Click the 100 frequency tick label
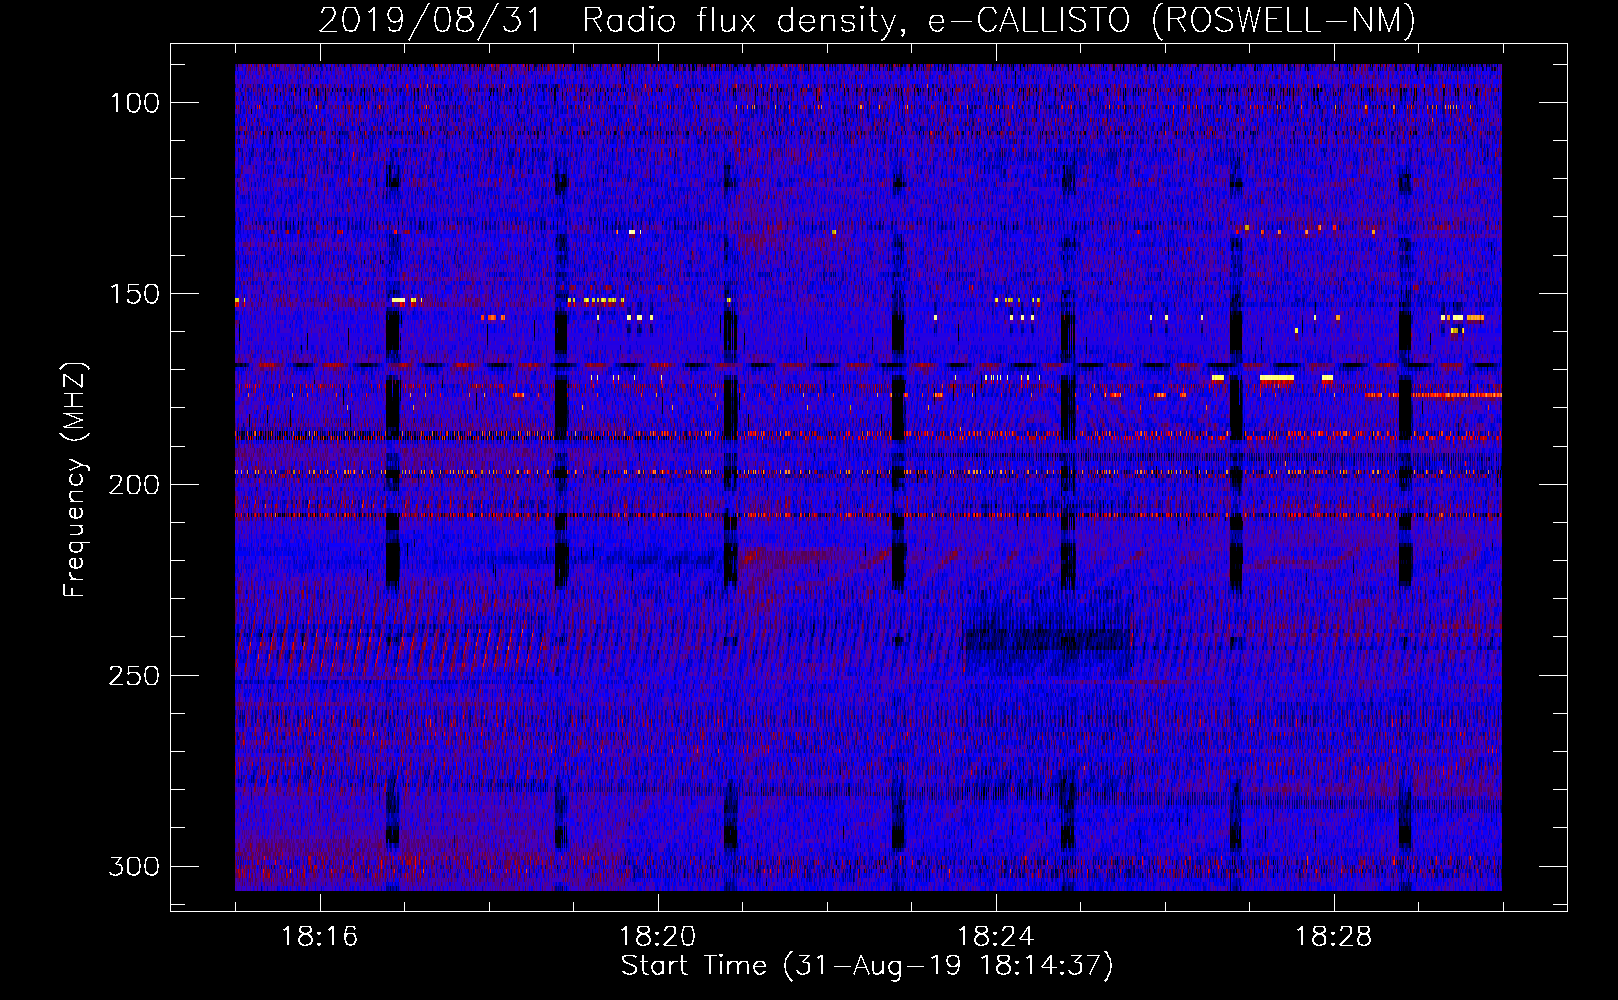This screenshot has height=1000, width=1618. tap(134, 103)
